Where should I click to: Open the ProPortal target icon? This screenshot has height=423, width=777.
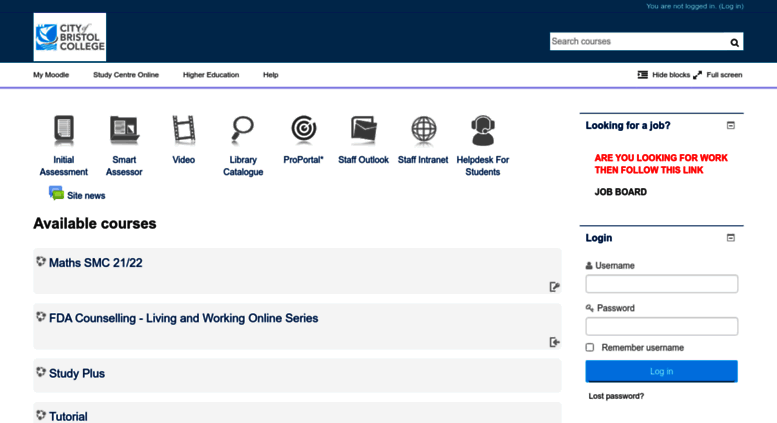pyautogui.click(x=303, y=130)
